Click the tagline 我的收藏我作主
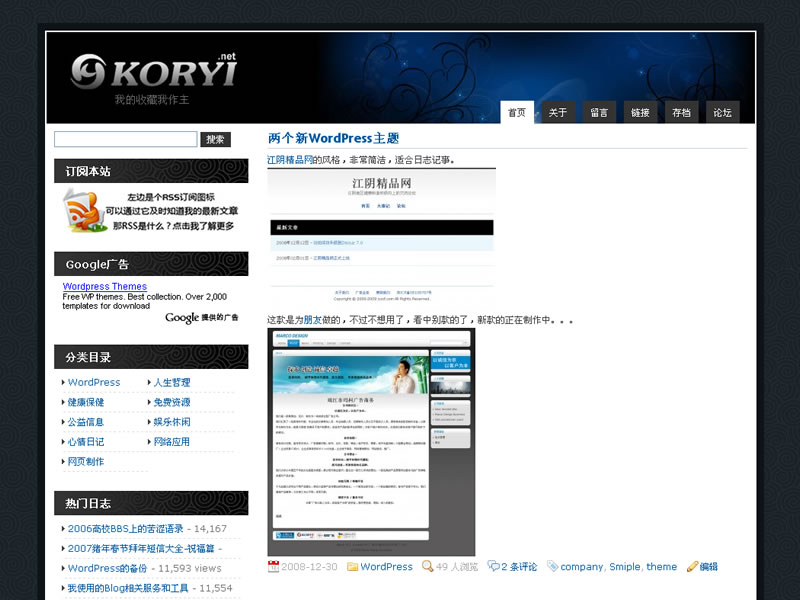 152,99
